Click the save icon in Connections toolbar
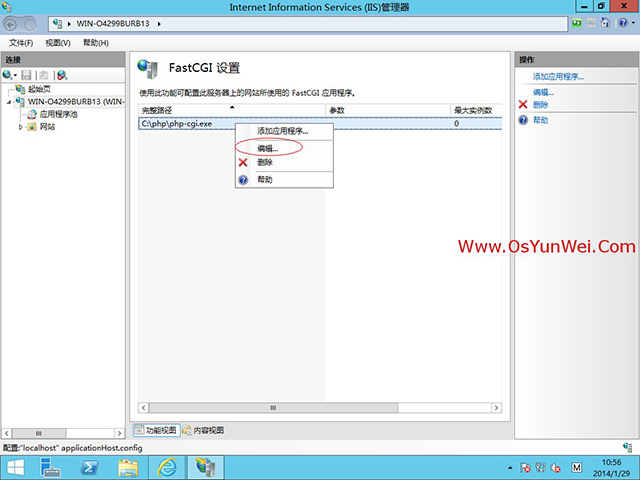 coord(27,75)
